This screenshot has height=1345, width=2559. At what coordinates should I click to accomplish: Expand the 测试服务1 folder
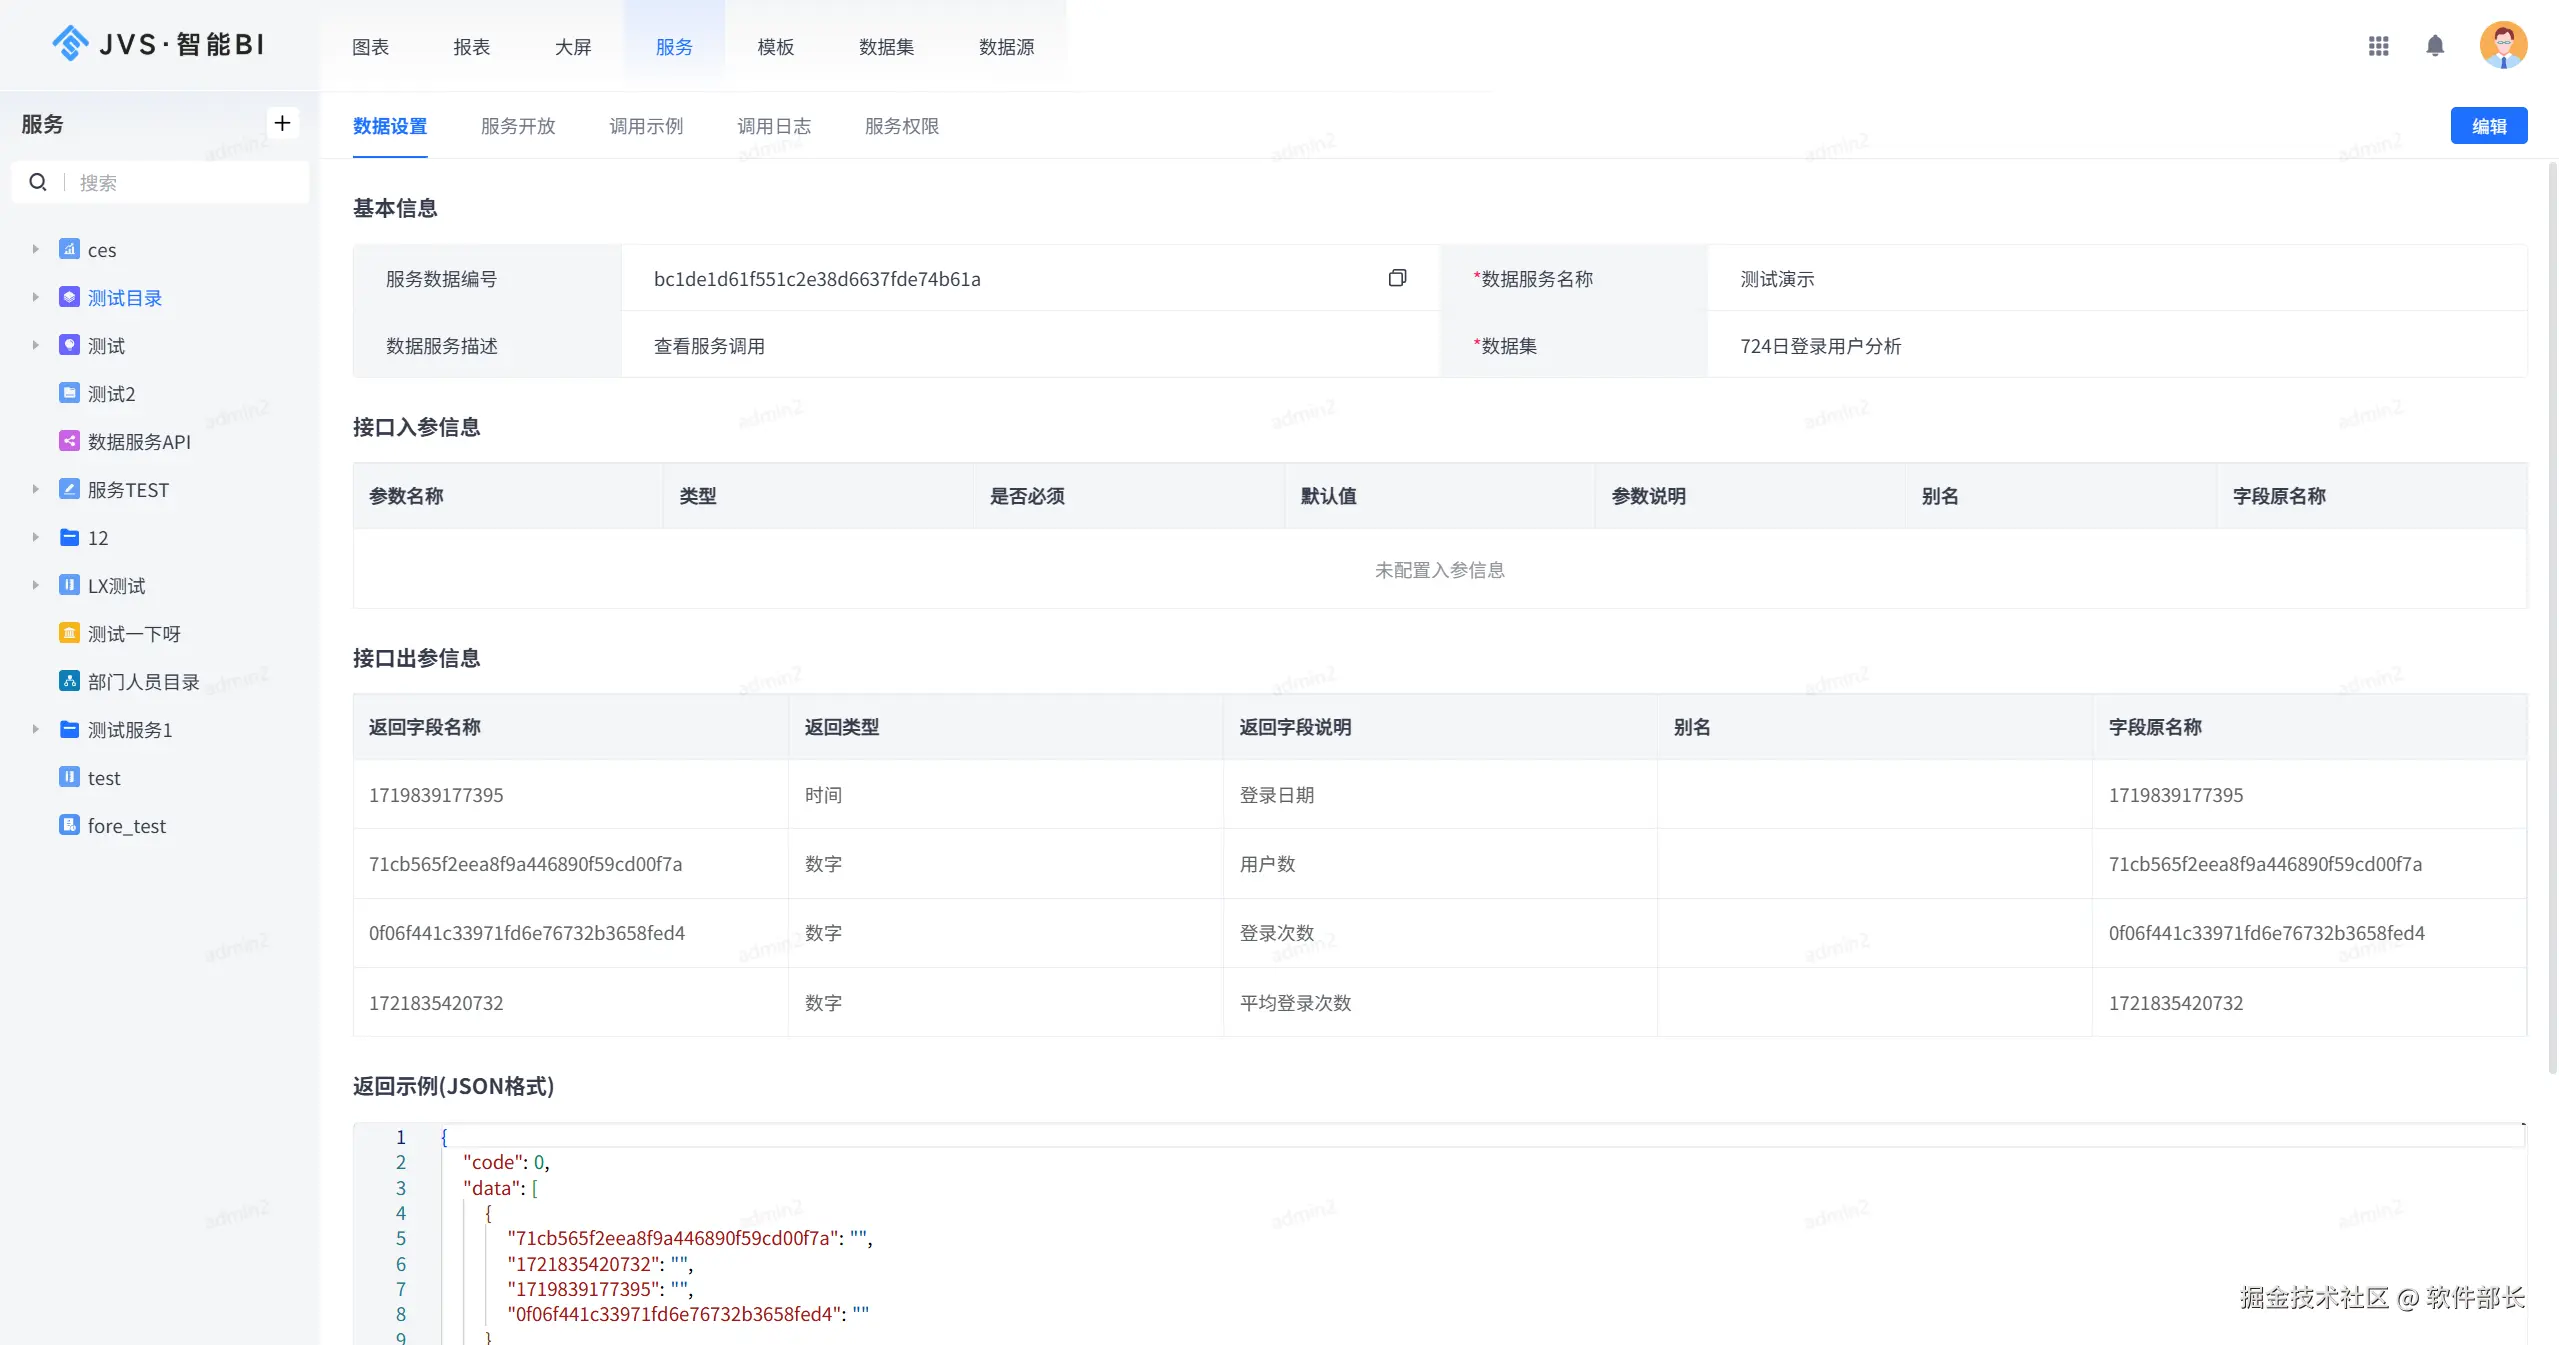click(35, 729)
